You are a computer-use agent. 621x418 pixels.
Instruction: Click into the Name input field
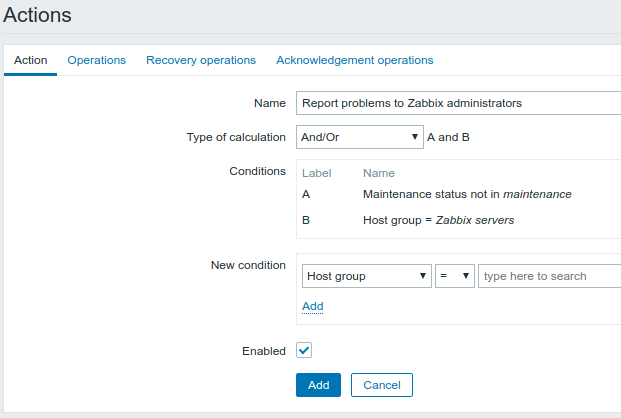[459, 103]
